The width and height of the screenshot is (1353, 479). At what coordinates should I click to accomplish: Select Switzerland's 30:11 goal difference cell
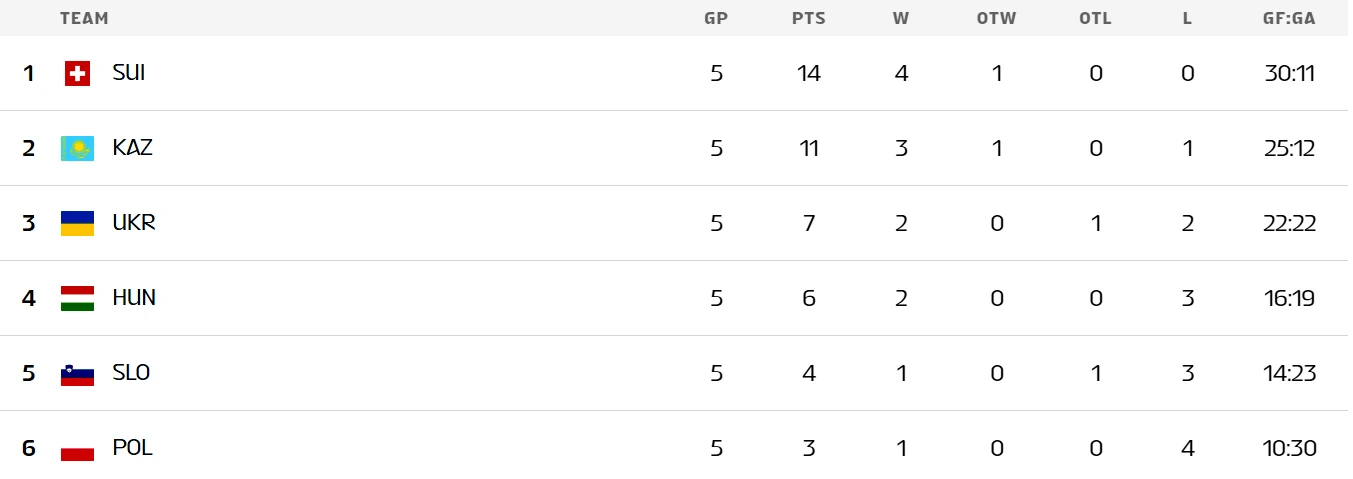(x=1289, y=73)
